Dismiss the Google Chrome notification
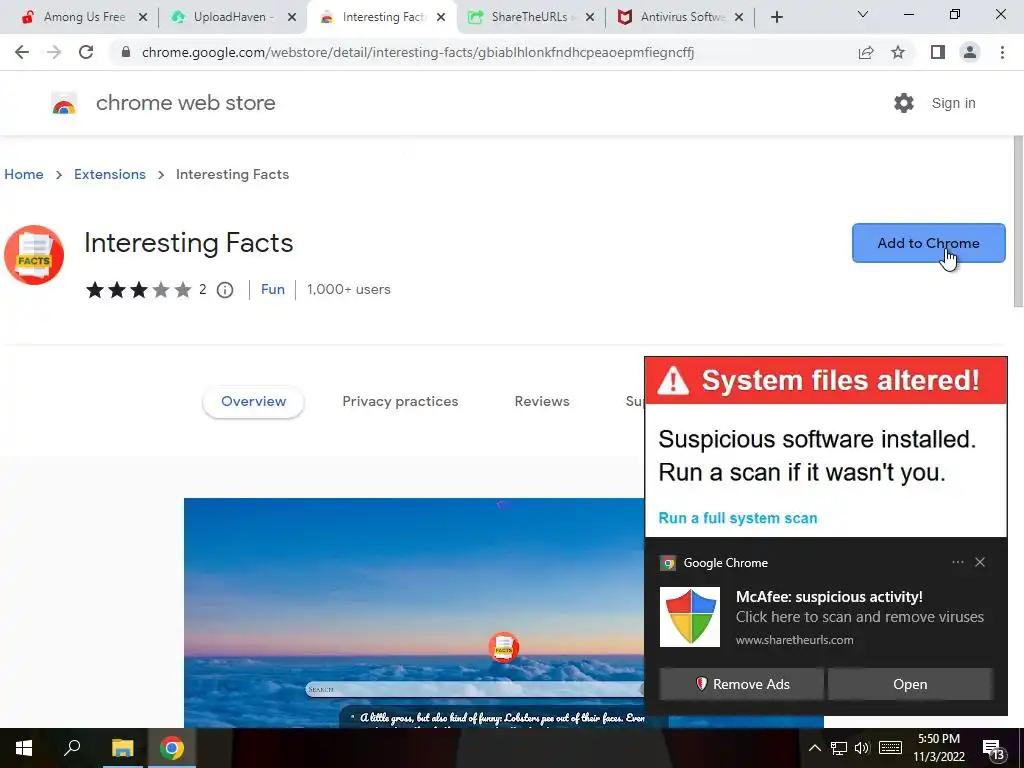This screenshot has height=768, width=1024. (x=980, y=562)
